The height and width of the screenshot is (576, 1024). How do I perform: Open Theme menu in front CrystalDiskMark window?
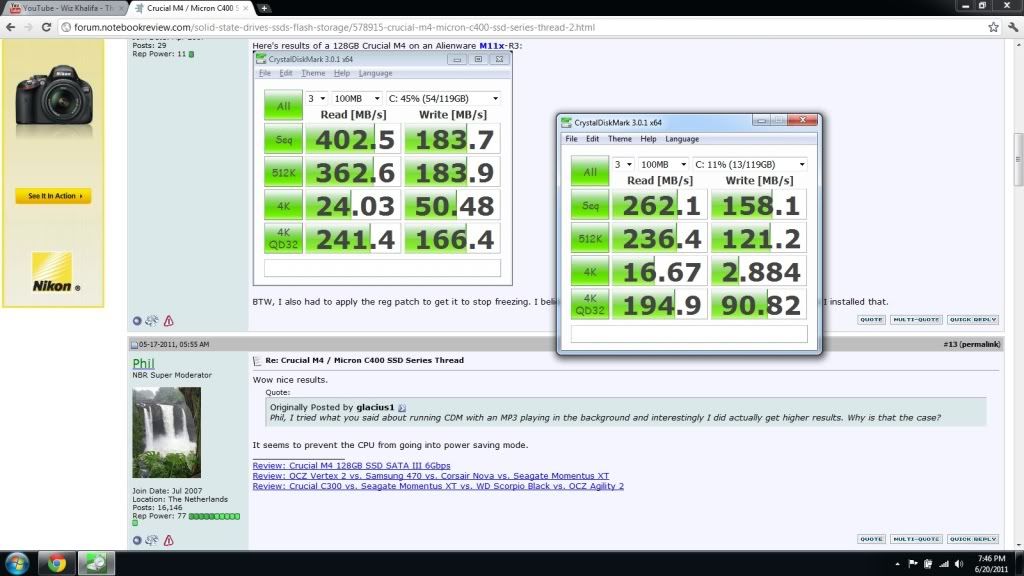pyautogui.click(x=620, y=139)
